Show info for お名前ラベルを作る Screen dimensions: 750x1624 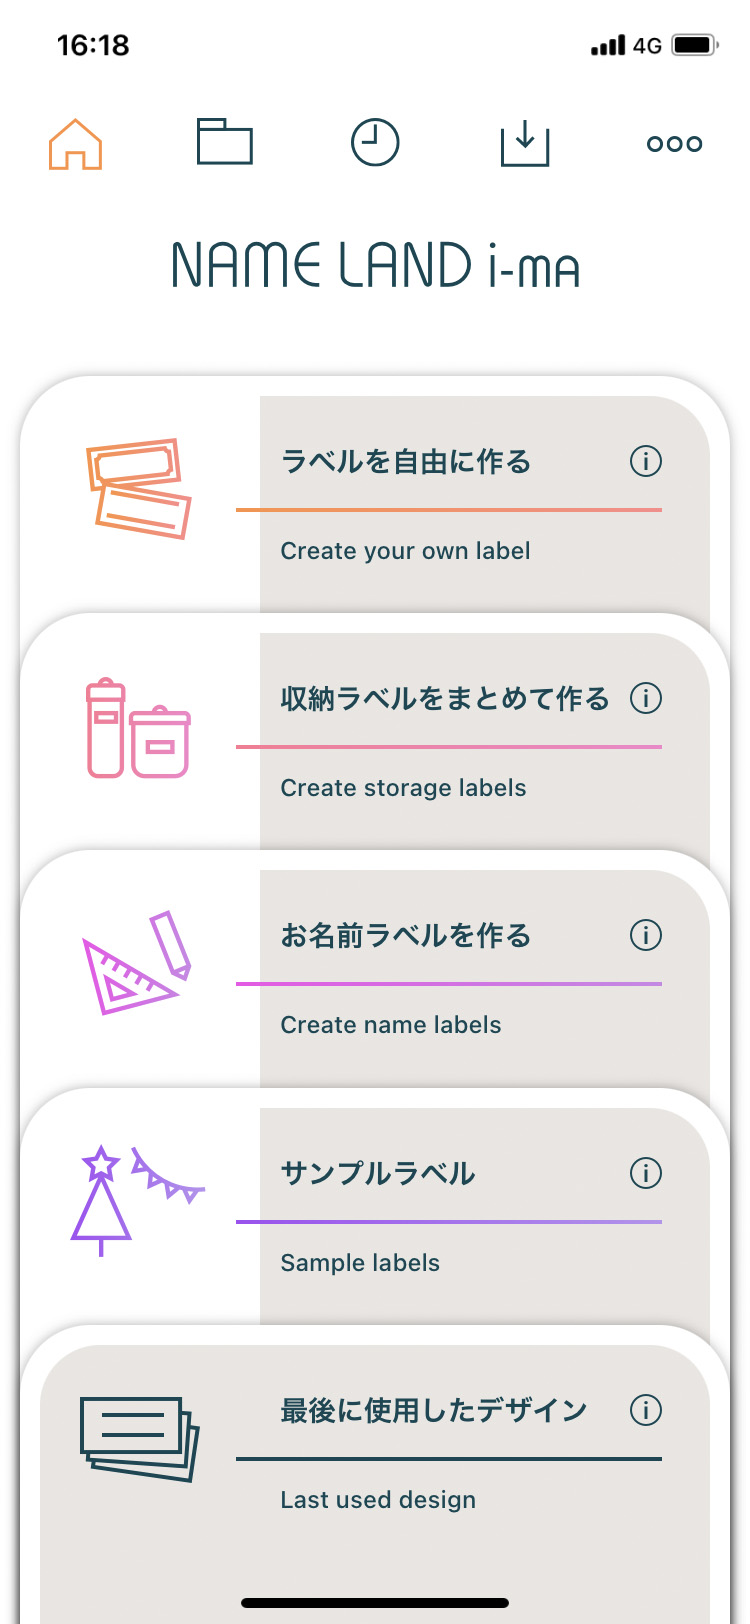[646, 935]
